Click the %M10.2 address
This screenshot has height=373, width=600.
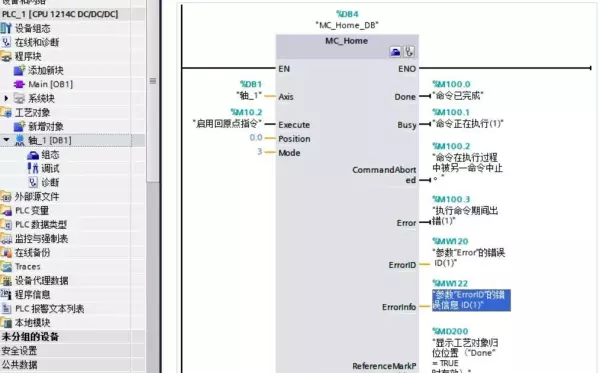[246, 112]
